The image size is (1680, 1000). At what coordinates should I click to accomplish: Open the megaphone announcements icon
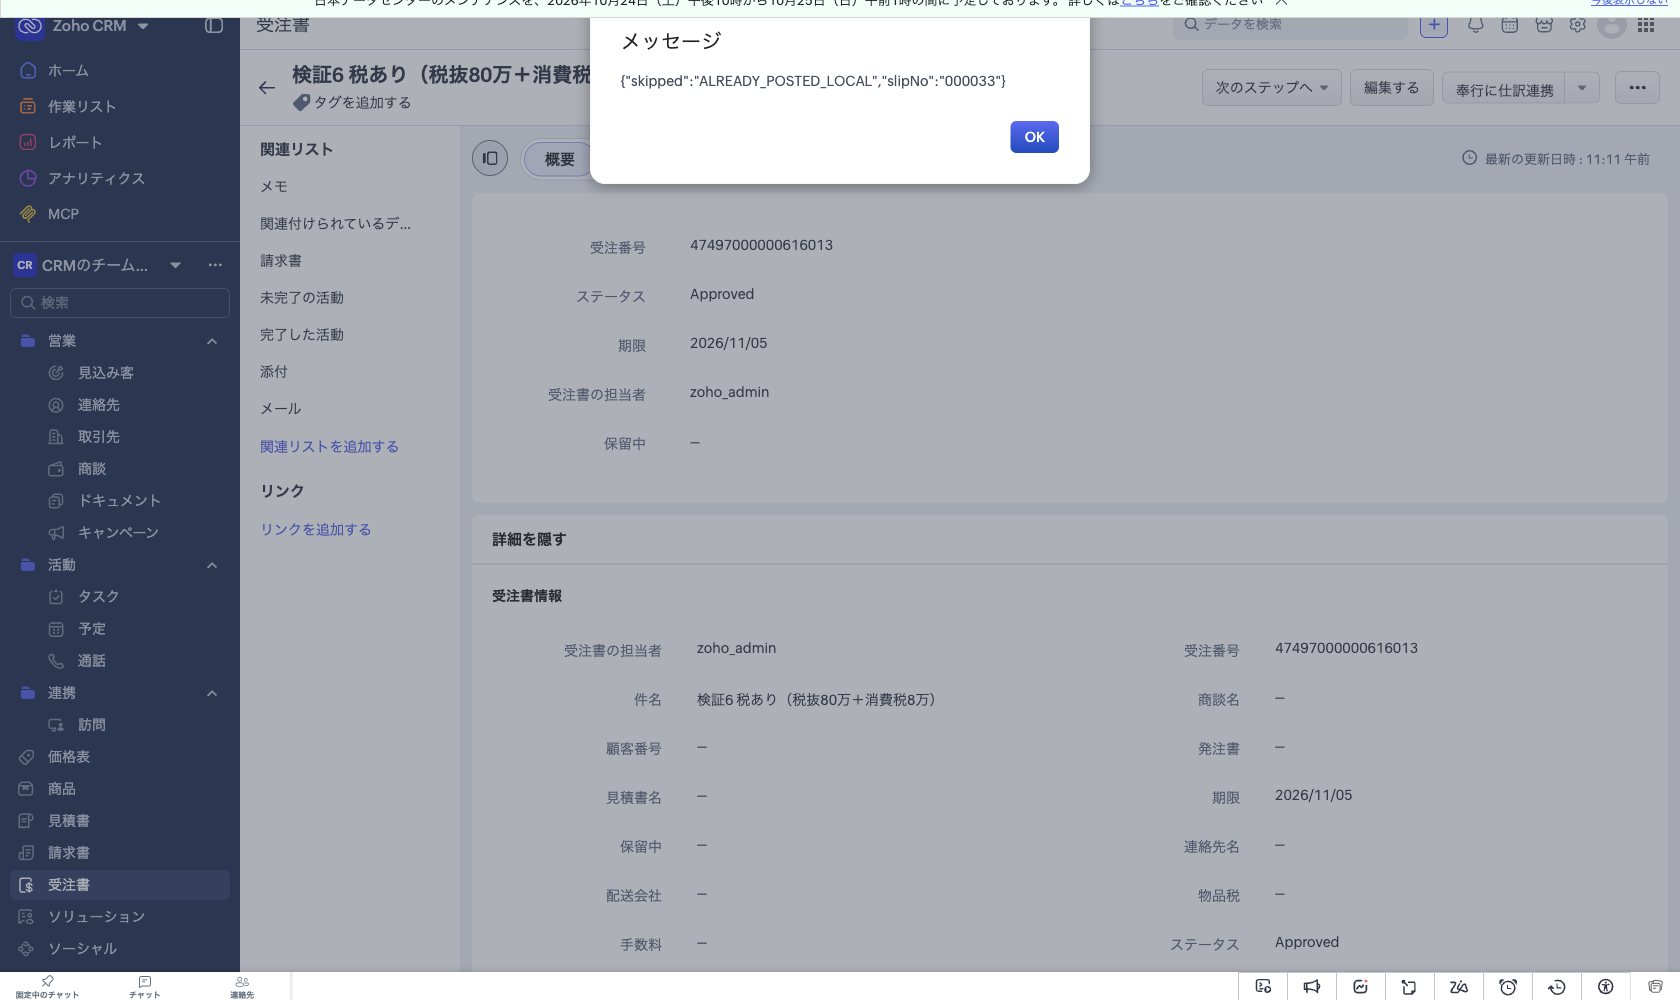point(1312,987)
